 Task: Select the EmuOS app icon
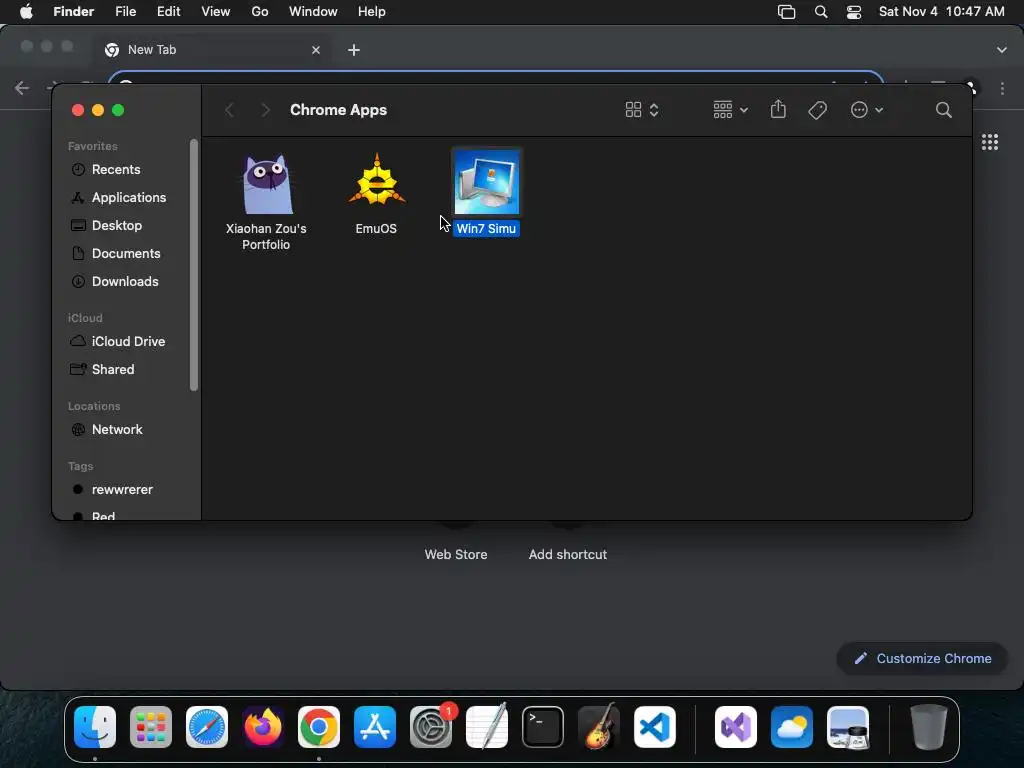point(377,180)
